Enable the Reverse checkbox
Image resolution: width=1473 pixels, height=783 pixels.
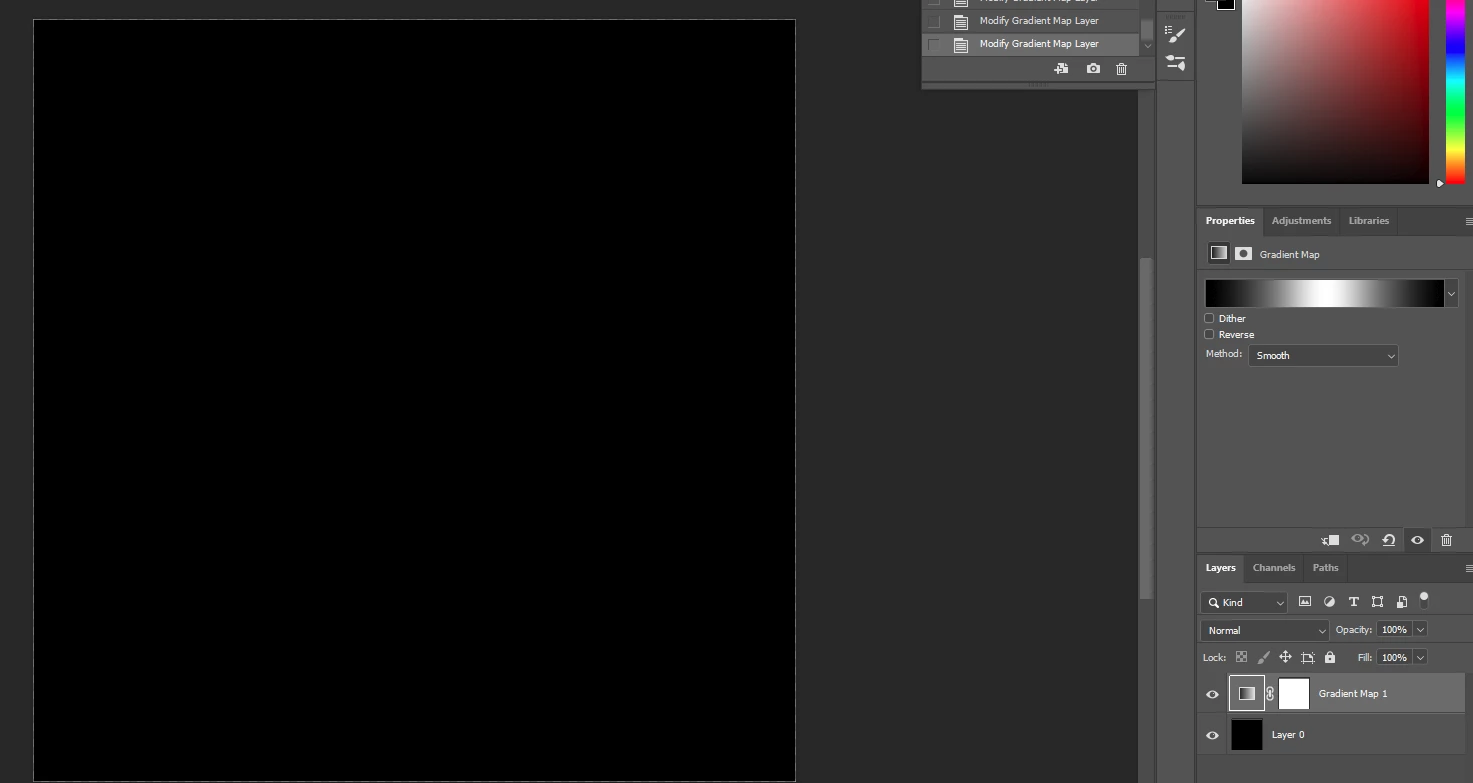1209,334
